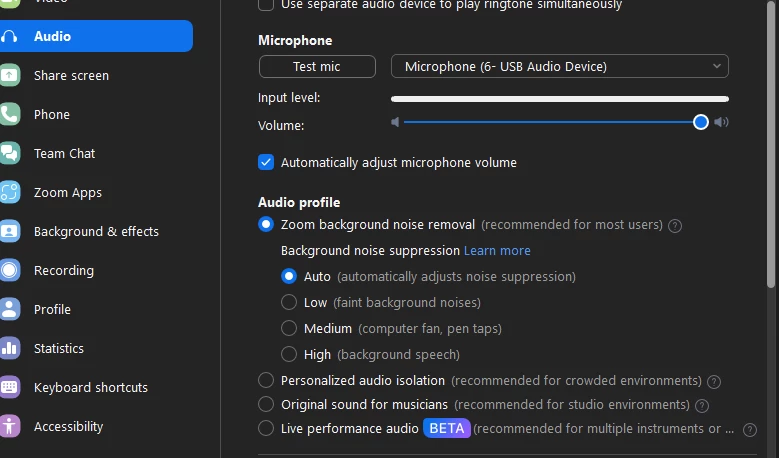
Task: Click the Audio headphones icon
Action: pyautogui.click(x=9, y=36)
